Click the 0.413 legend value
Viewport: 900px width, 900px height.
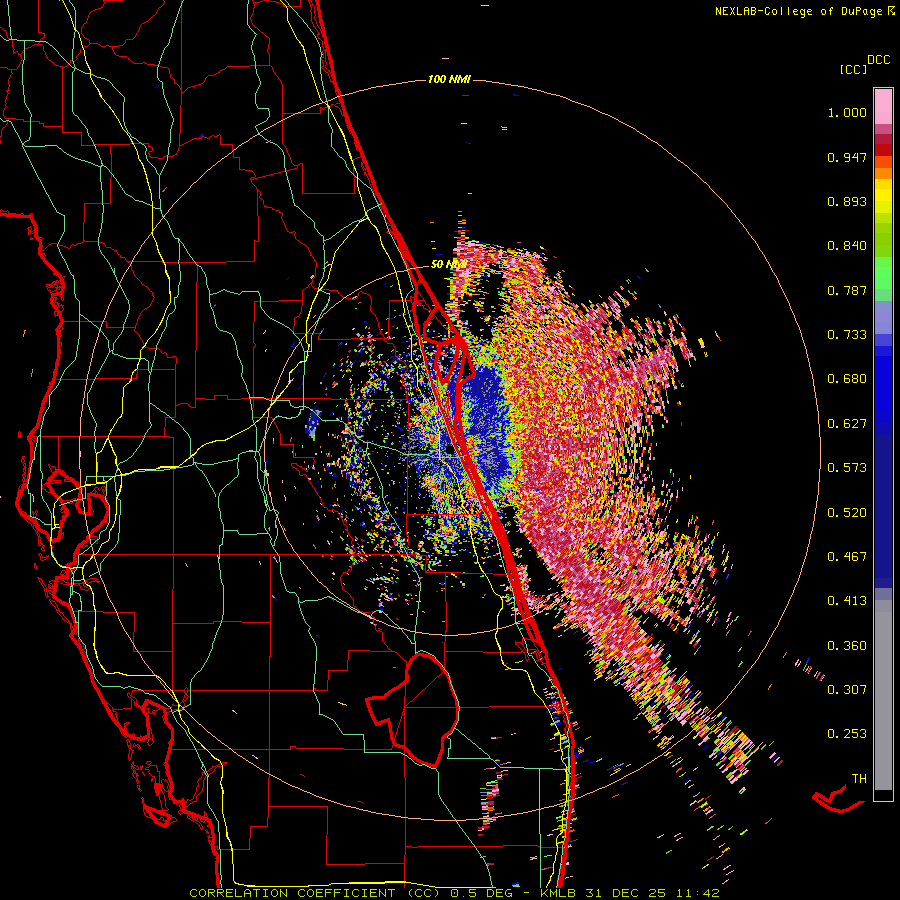click(x=847, y=601)
